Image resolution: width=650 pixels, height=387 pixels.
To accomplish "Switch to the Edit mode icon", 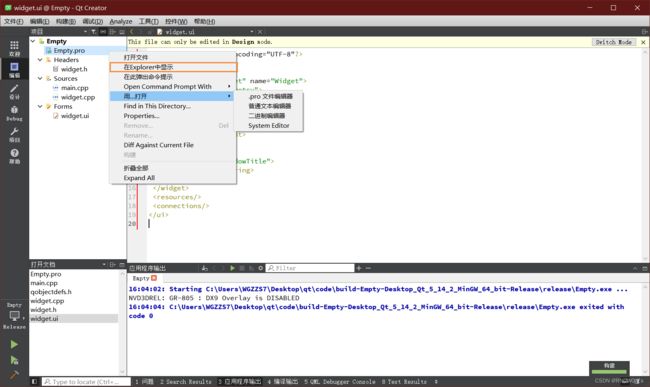I will [14, 70].
